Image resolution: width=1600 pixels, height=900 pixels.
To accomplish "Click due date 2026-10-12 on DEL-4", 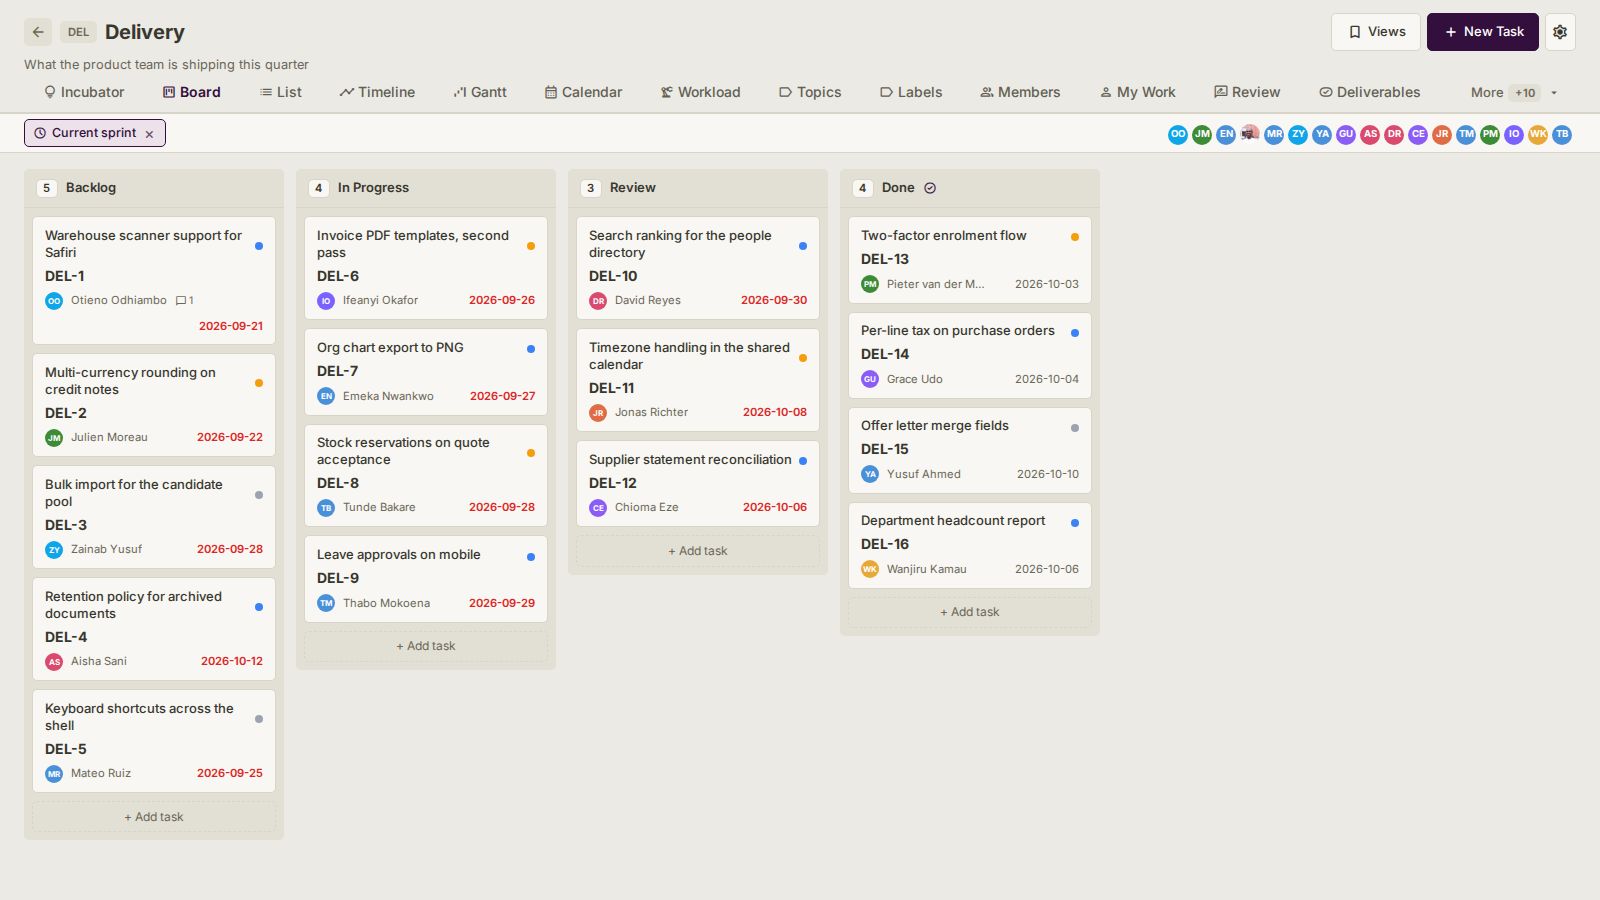I will coord(232,661).
